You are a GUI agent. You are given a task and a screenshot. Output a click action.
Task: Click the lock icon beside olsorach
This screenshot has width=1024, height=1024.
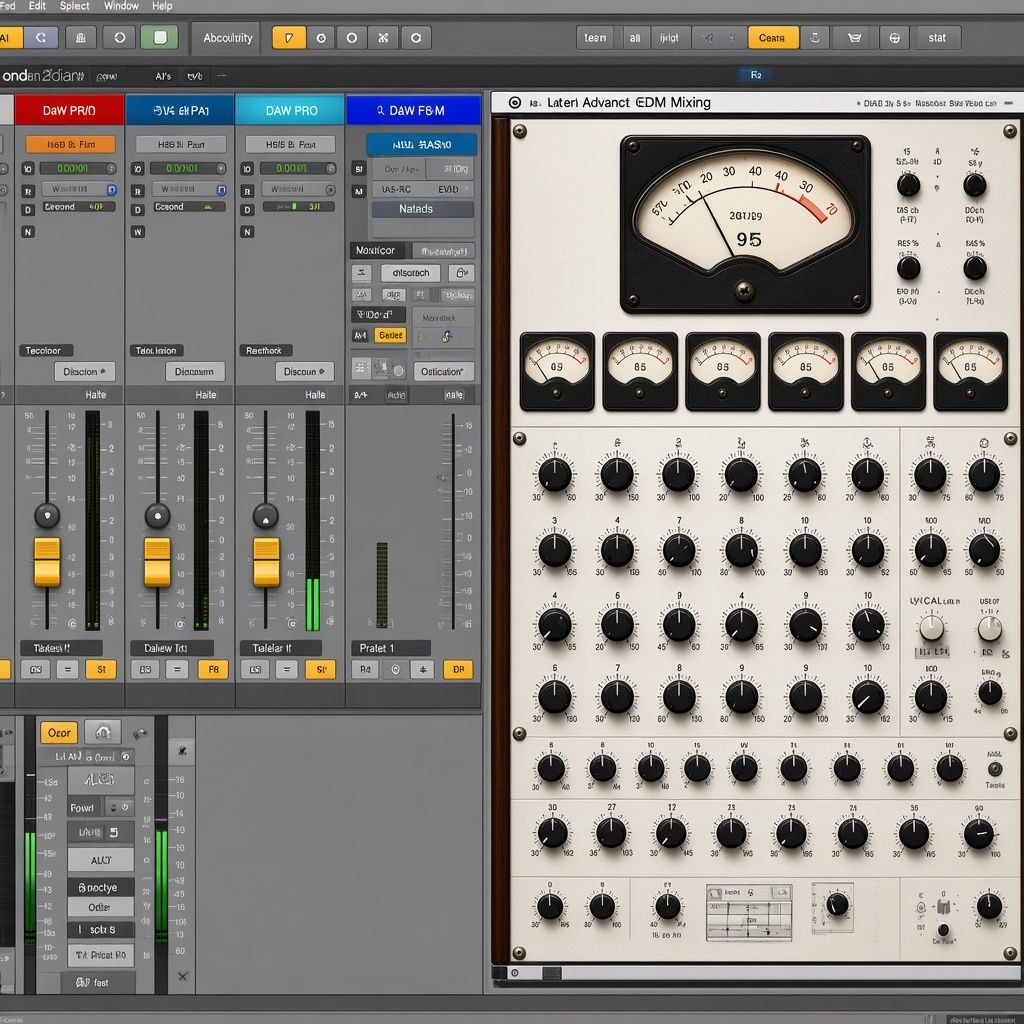[461, 273]
